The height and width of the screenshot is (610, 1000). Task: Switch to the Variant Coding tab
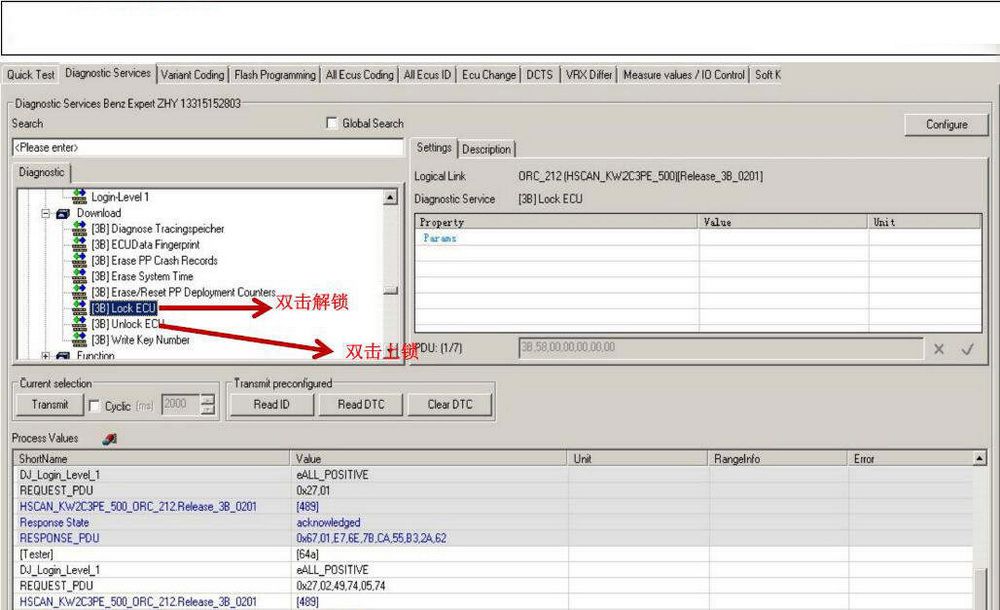(x=193, y=75)
